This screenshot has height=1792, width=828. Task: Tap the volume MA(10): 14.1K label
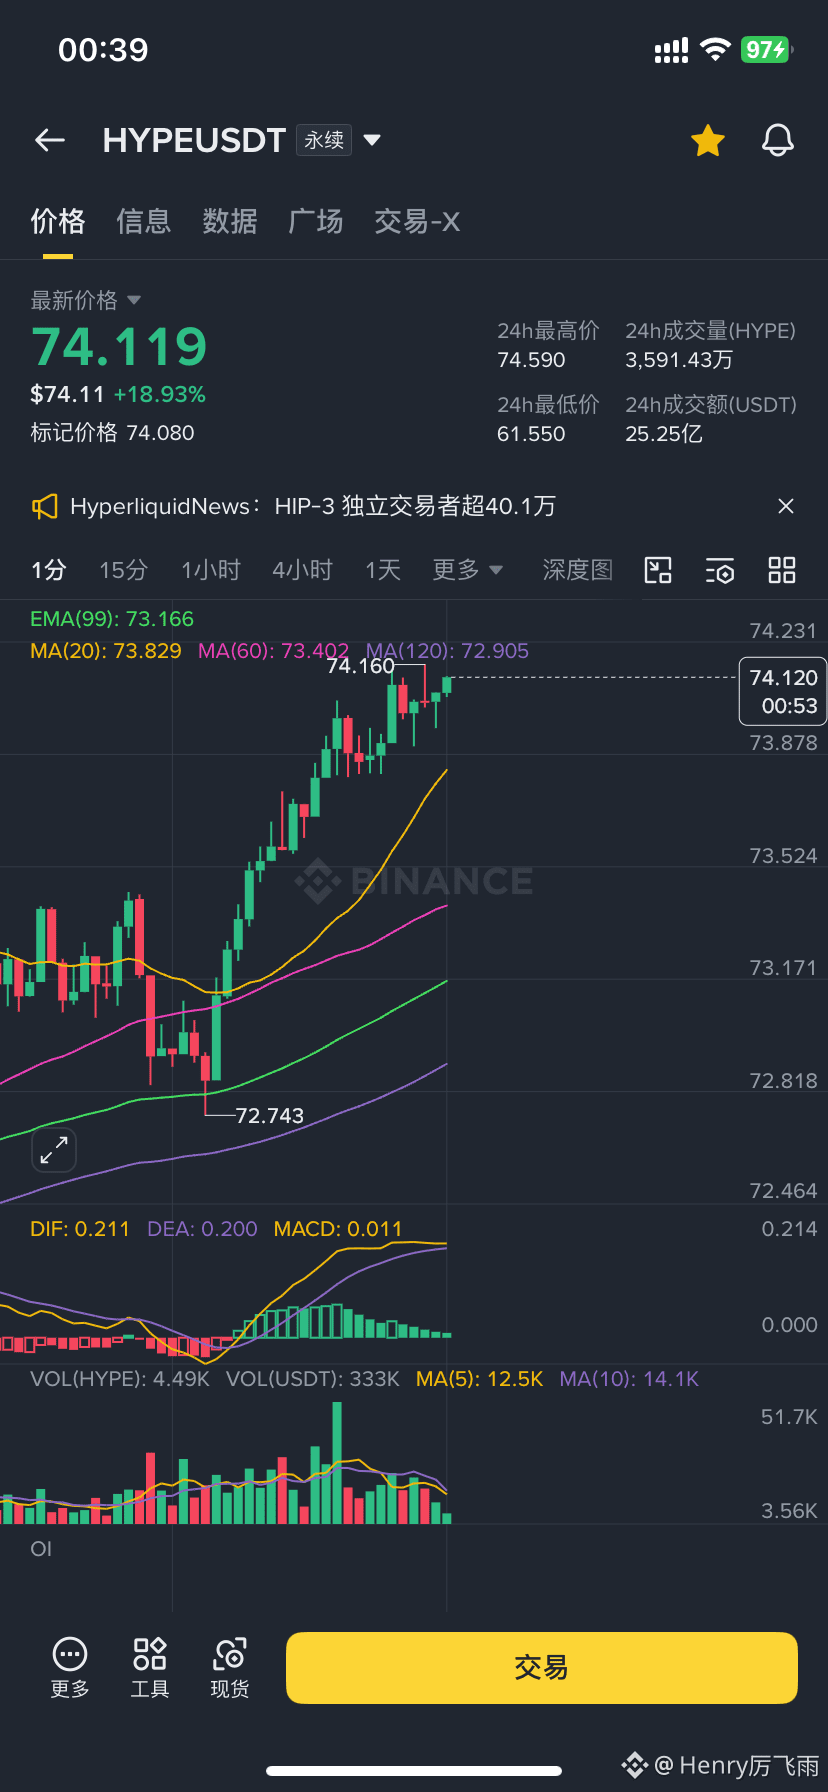click(x=629, y=1379)
